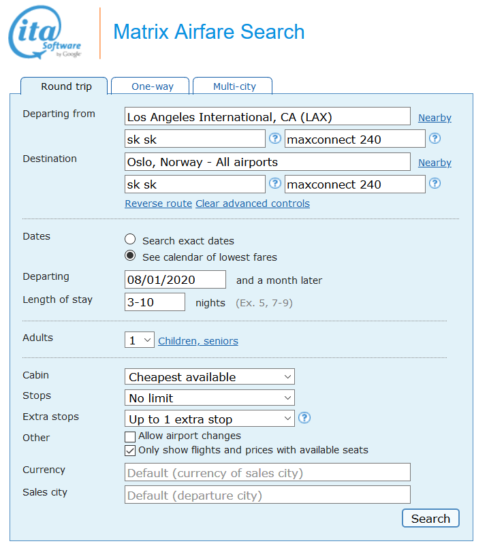Click Clear advanced controls link
The image size is (489, 550).
pyautogui.click(x=253, y=203)
